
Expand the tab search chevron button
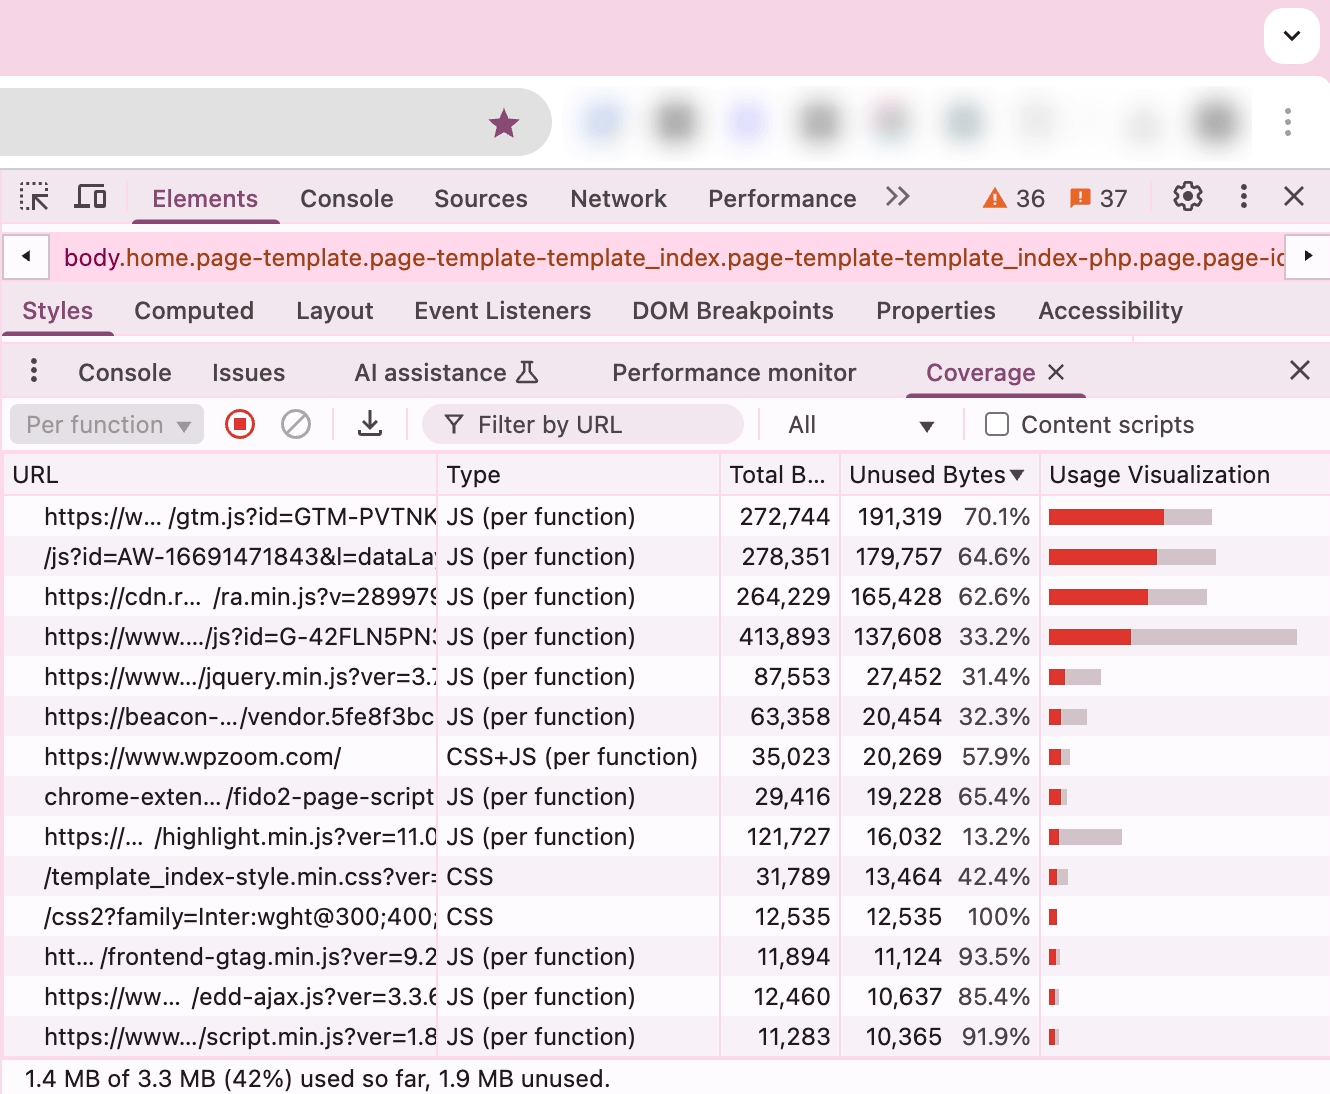click(1292, 36)
